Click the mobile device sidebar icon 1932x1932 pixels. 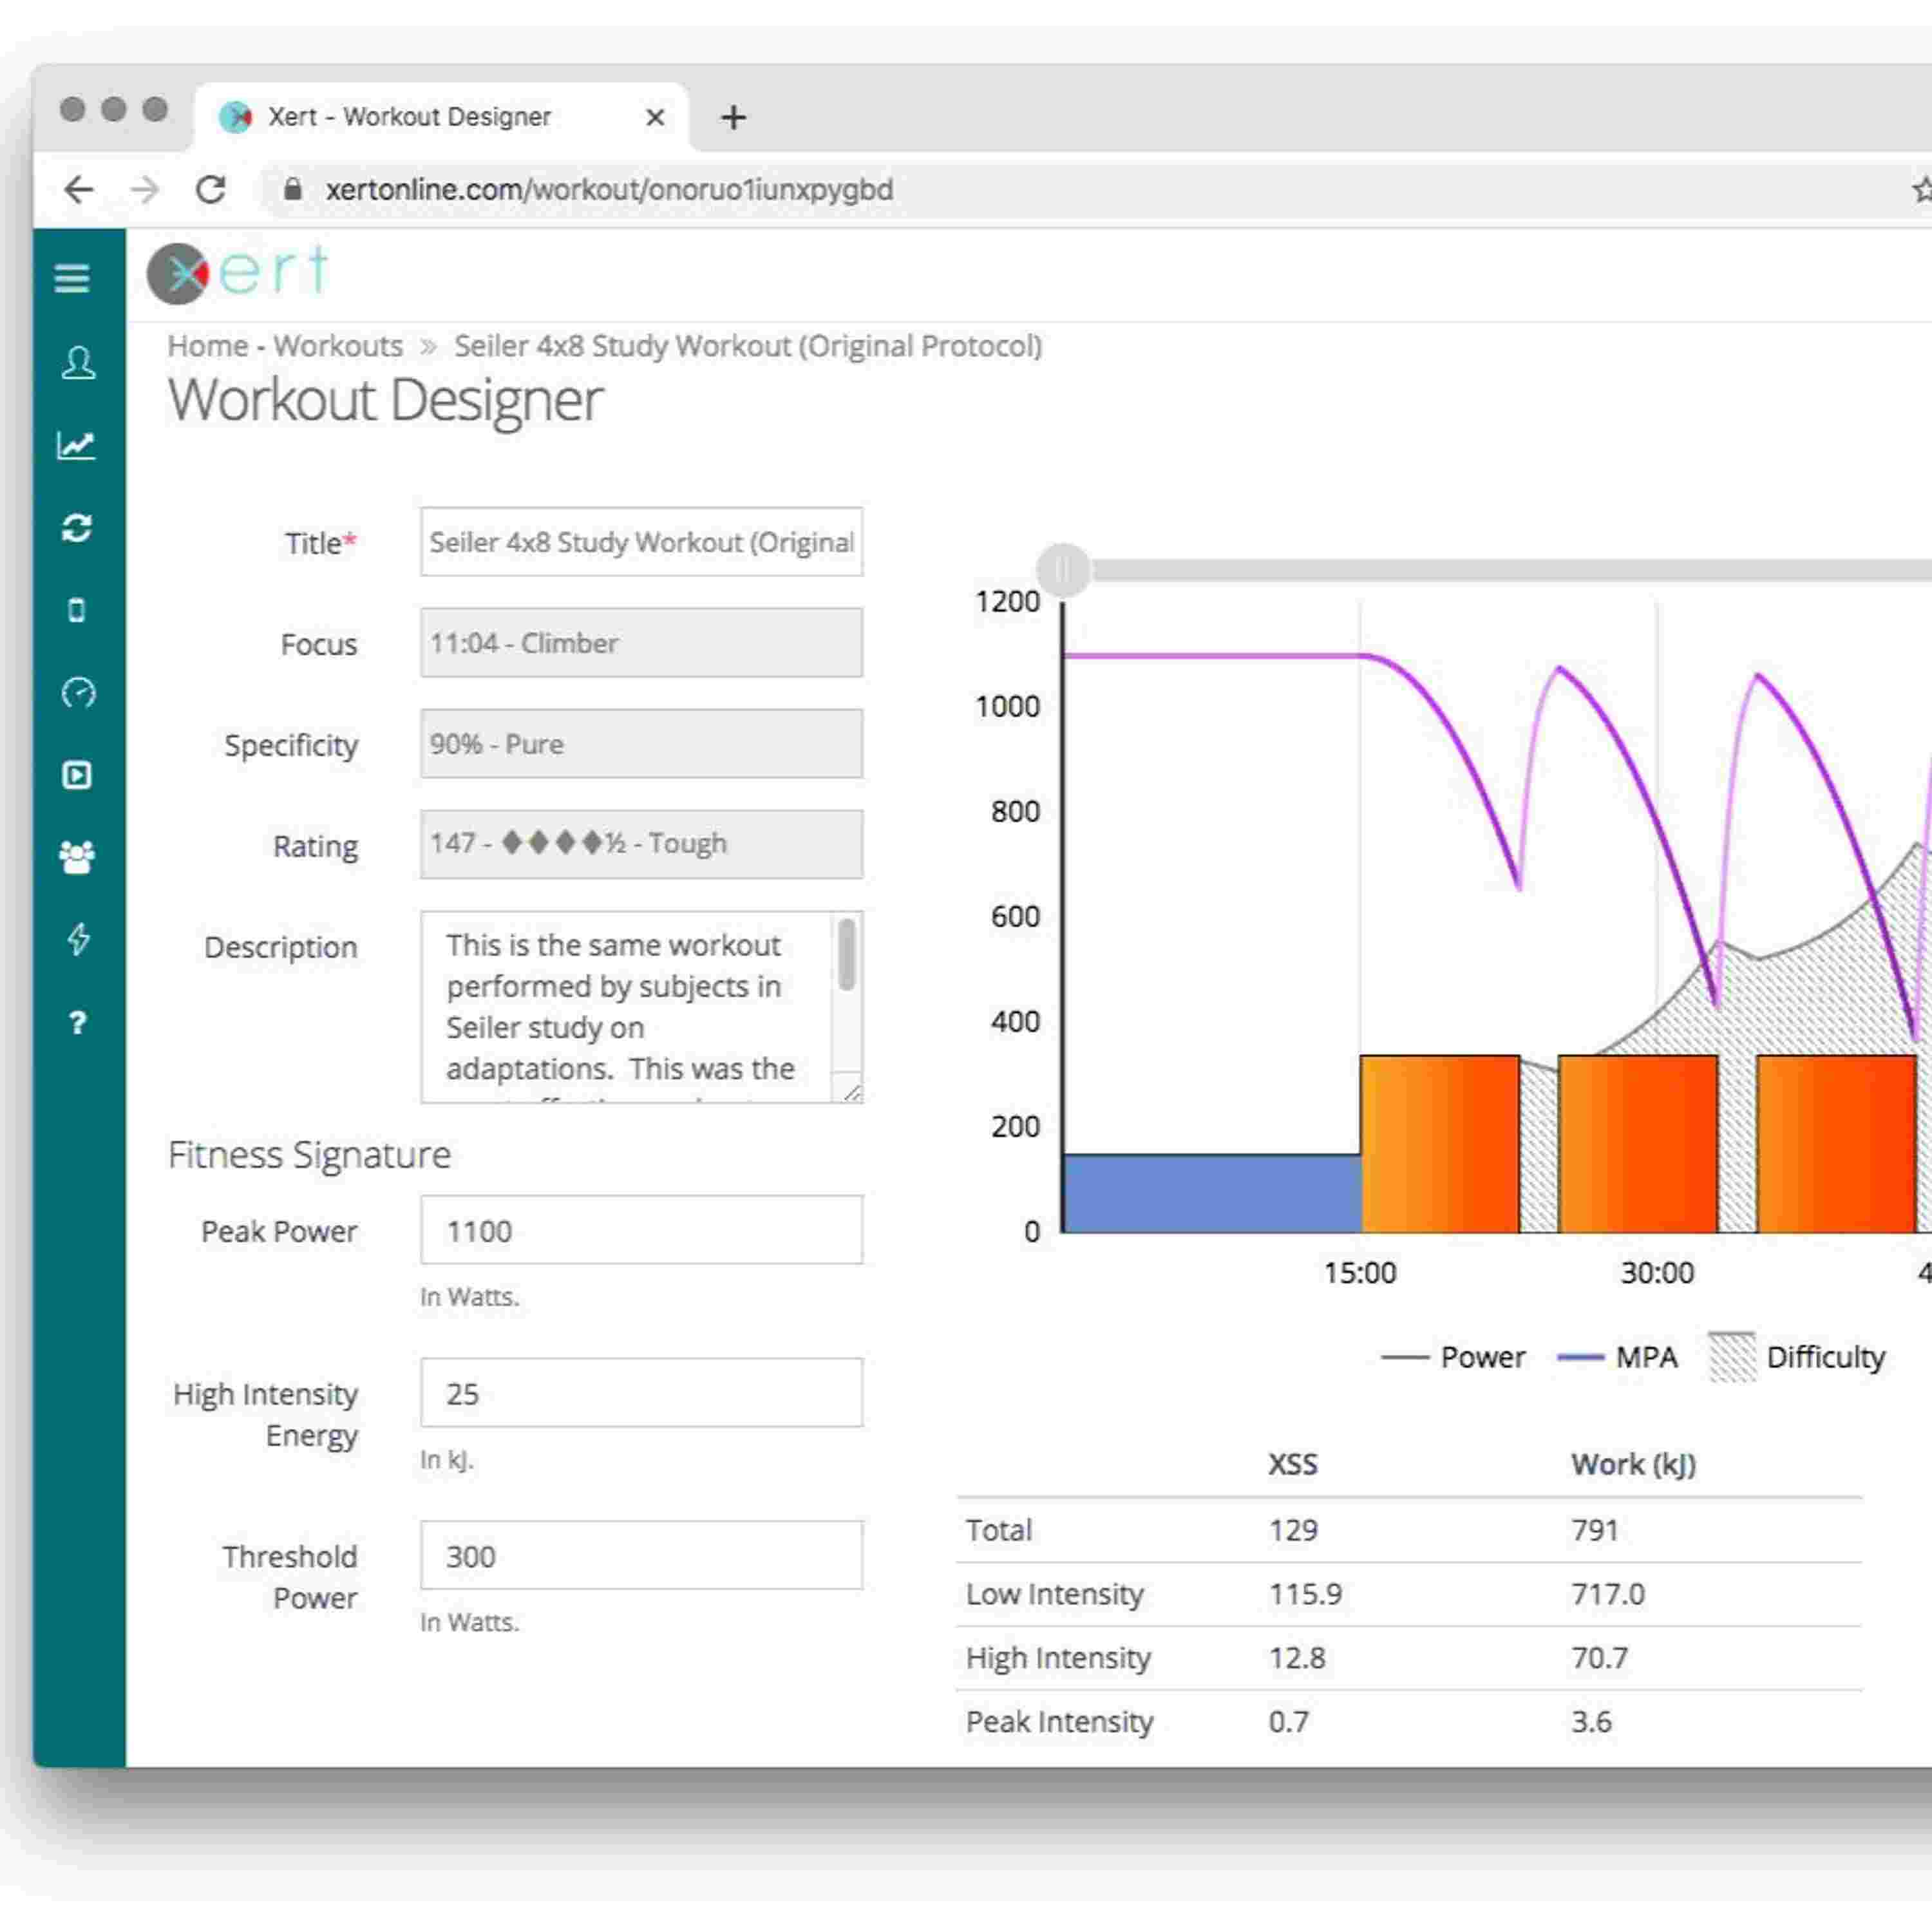77,610
